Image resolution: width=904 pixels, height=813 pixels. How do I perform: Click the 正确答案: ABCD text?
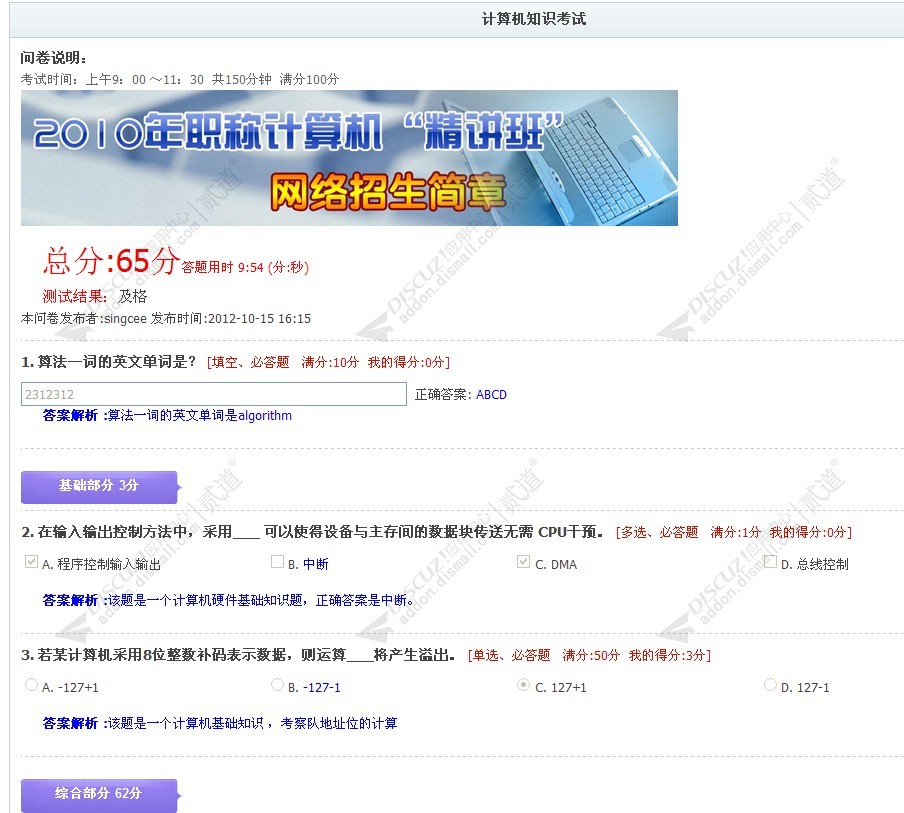click(x=461, y=395)
